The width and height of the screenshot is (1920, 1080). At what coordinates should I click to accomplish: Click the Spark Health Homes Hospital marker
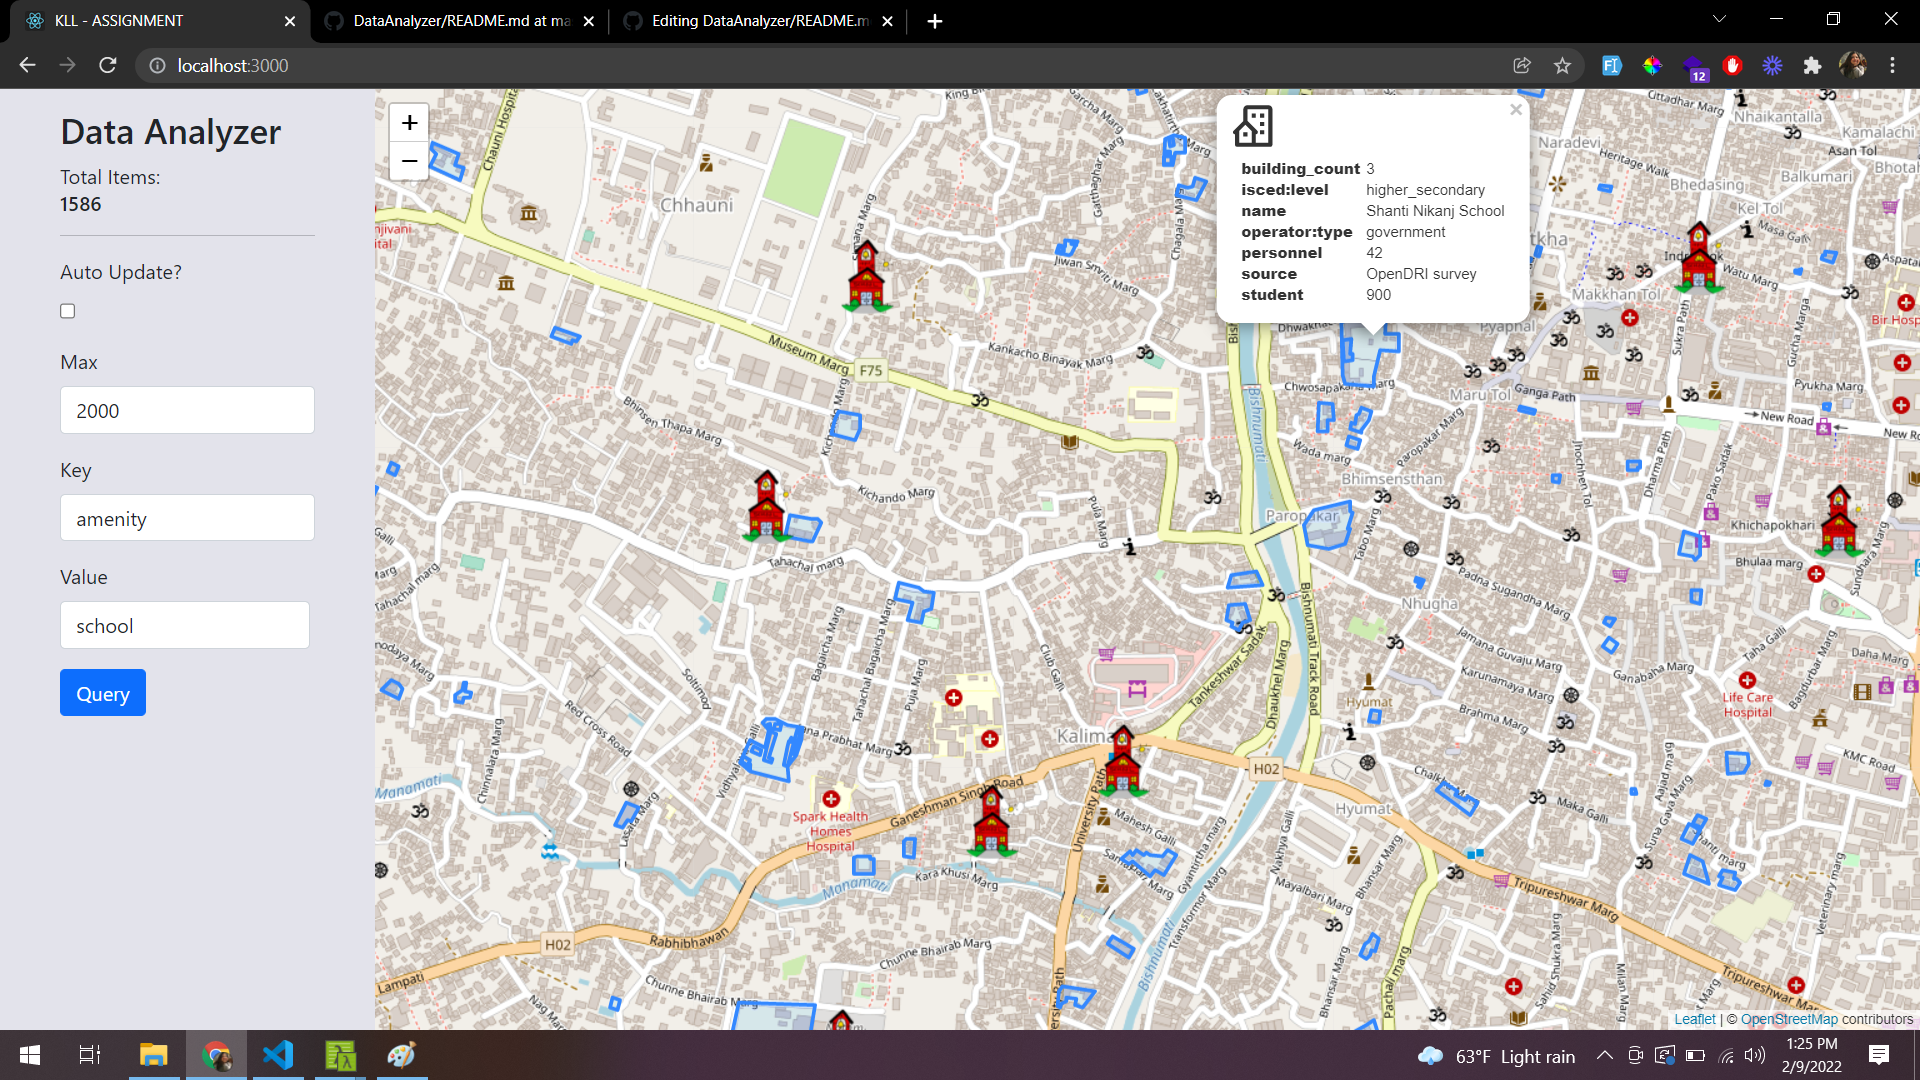click(831, 799)
